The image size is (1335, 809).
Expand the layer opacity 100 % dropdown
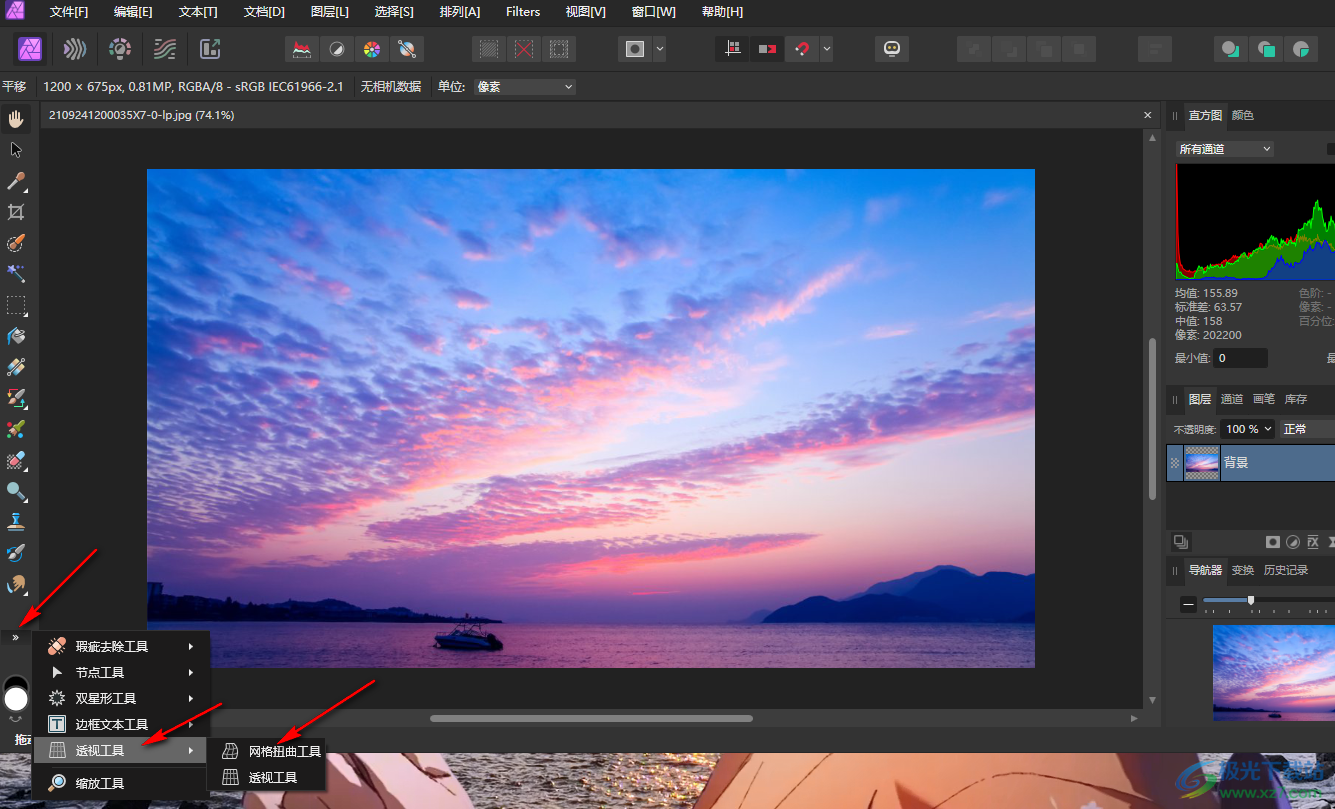[x=1249, y=429]
